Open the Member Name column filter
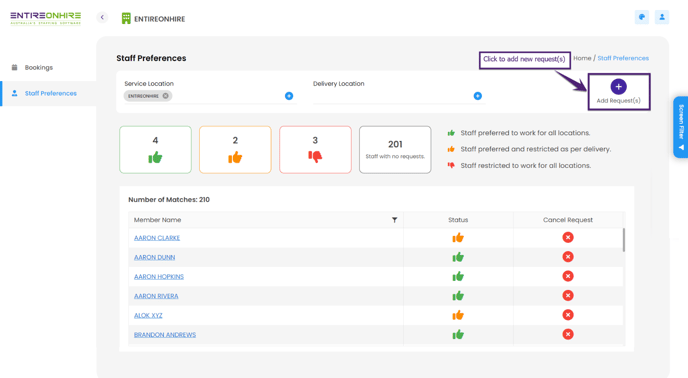Screen dimensions: 688x378 pos(394,220)
